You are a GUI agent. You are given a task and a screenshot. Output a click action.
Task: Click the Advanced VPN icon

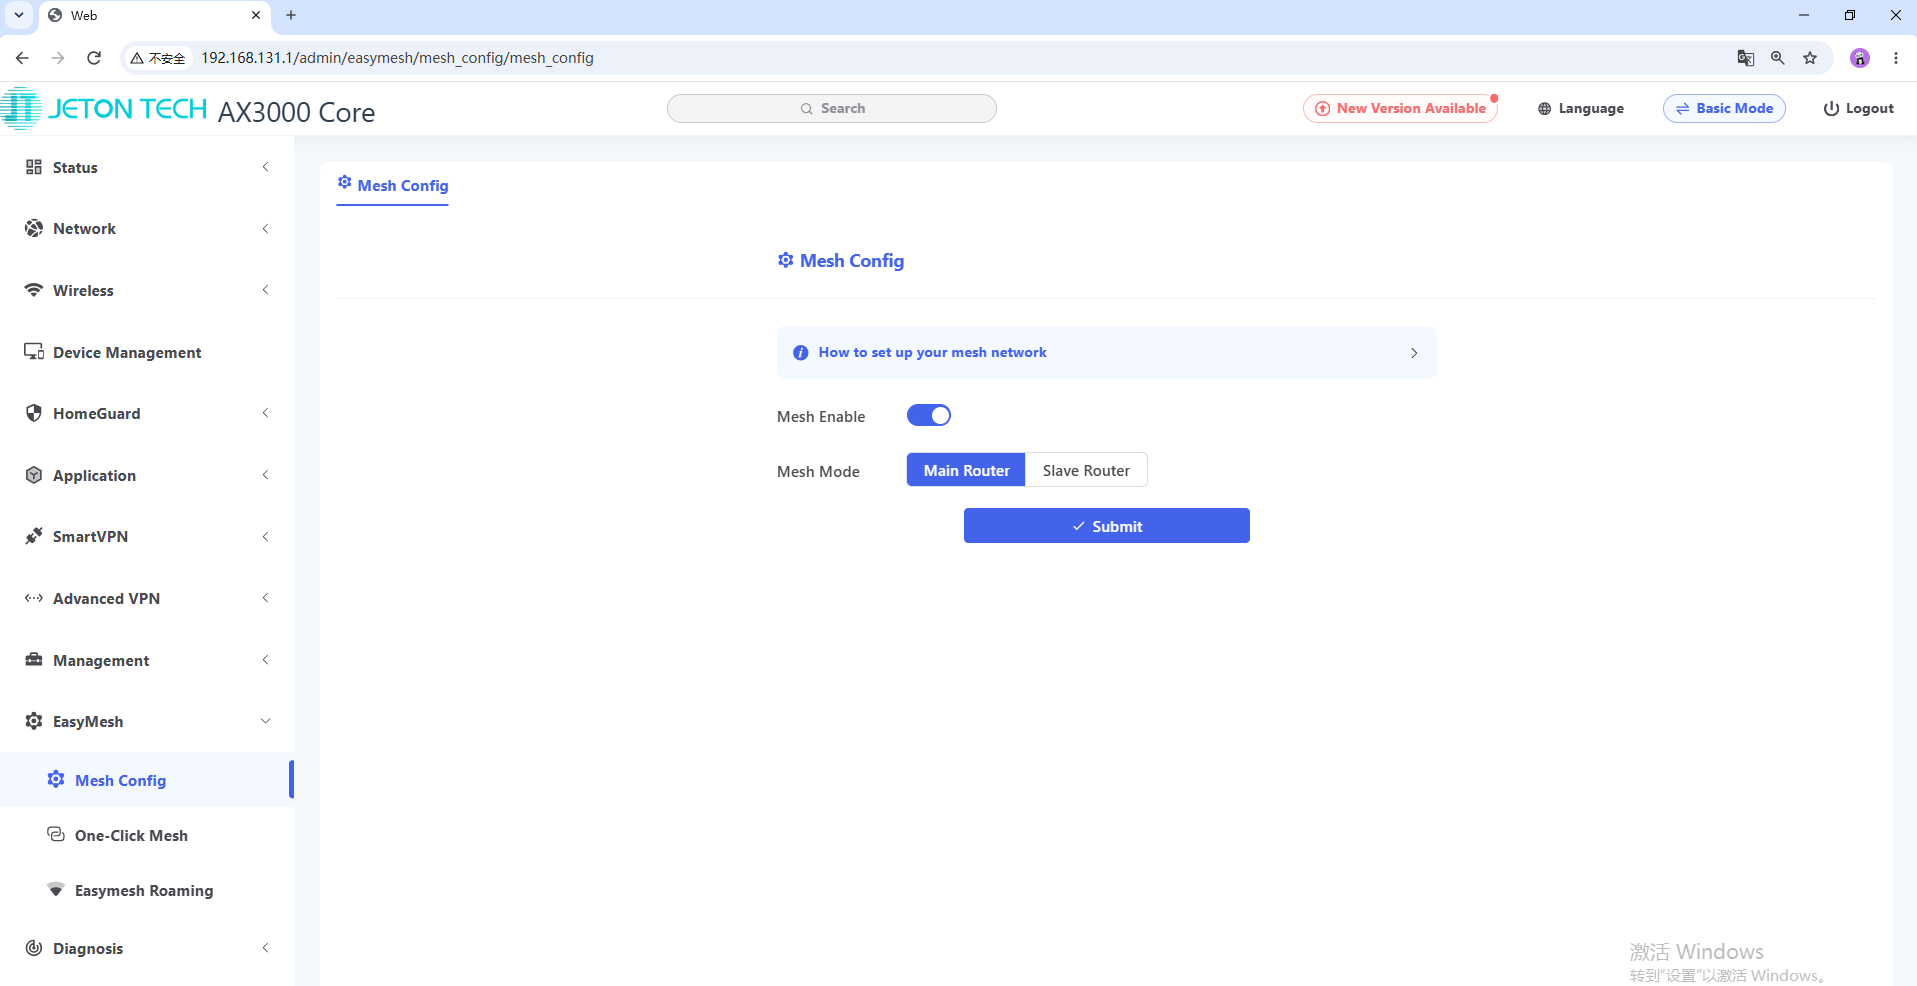[34, 598]
